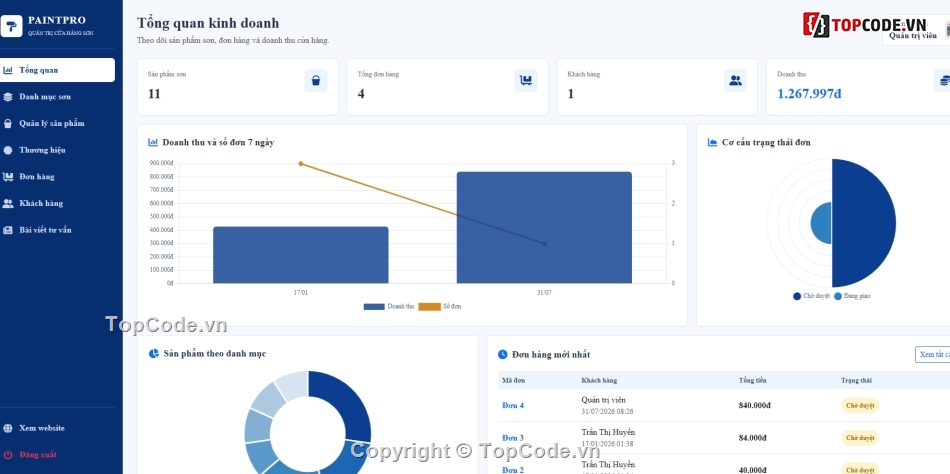Open the Khách hàng page
The height and width of the screenshot is (474, 950).
point(58,204)
